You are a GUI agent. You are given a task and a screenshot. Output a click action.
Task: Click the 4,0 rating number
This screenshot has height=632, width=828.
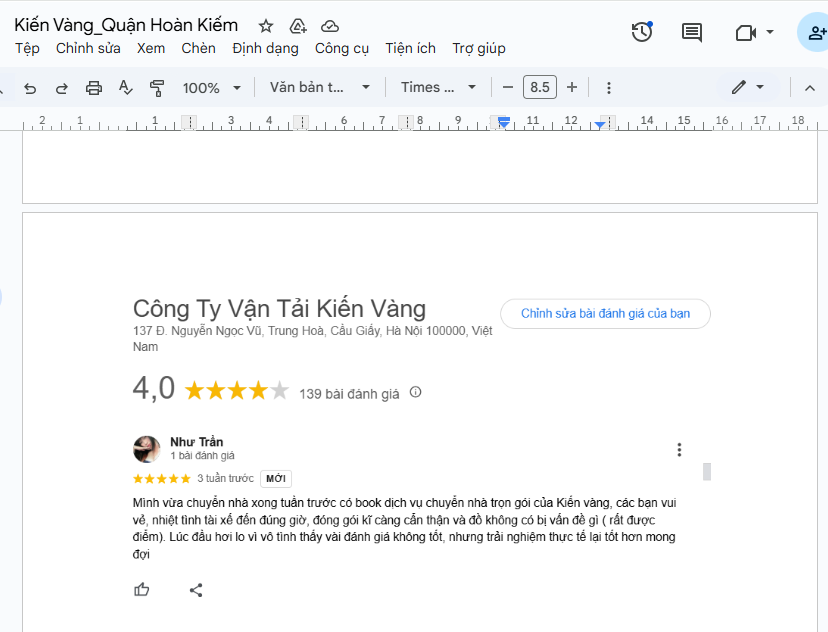pos(154,388)
